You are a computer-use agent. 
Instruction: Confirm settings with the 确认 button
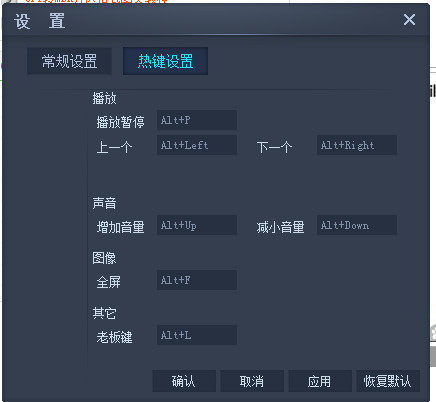[x=184, y=381]
